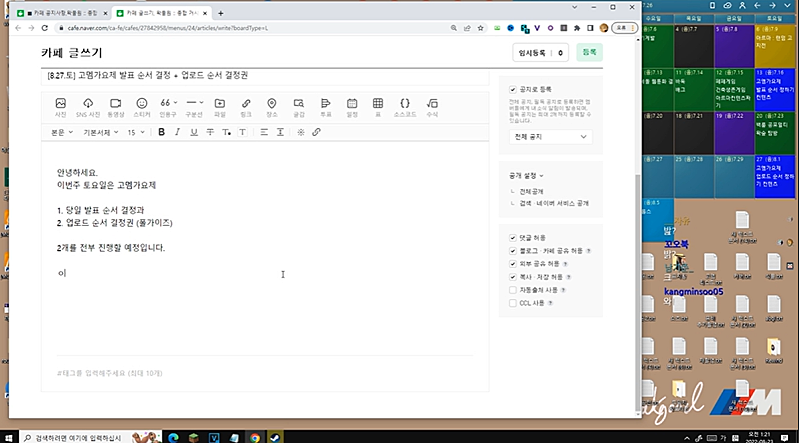Select the 카페 글쓰기 browser tab
The height and width of the screenshot is (443, 800).
tap(161, 13)
